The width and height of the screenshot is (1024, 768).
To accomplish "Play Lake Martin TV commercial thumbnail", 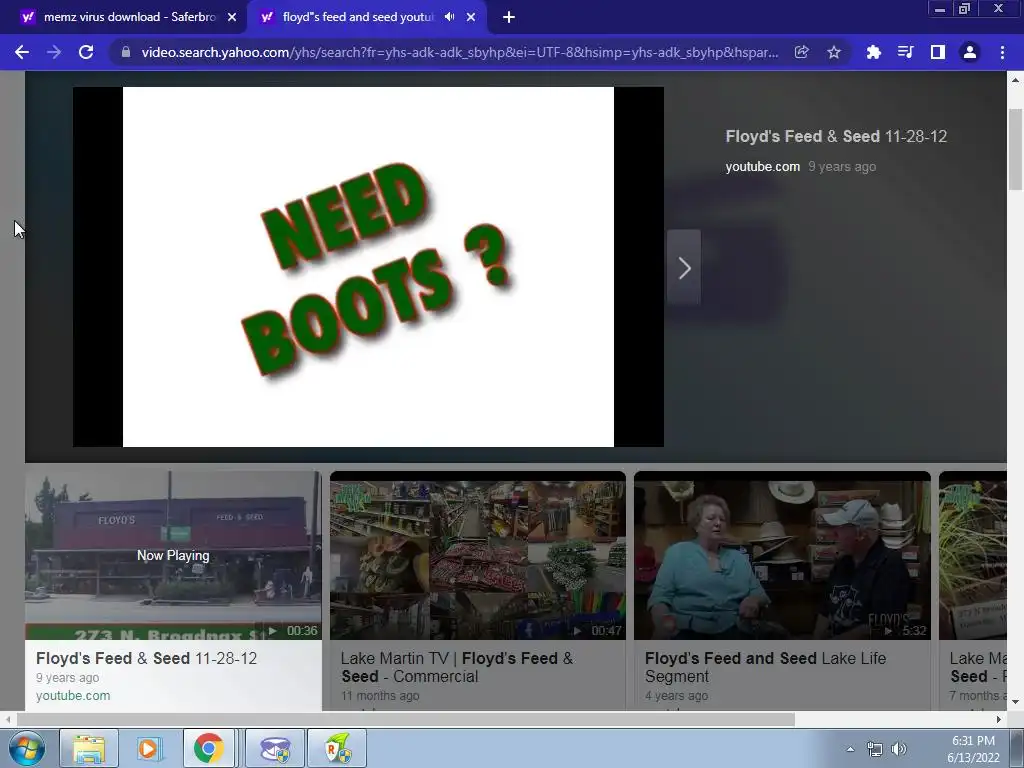I will [477, 555].
